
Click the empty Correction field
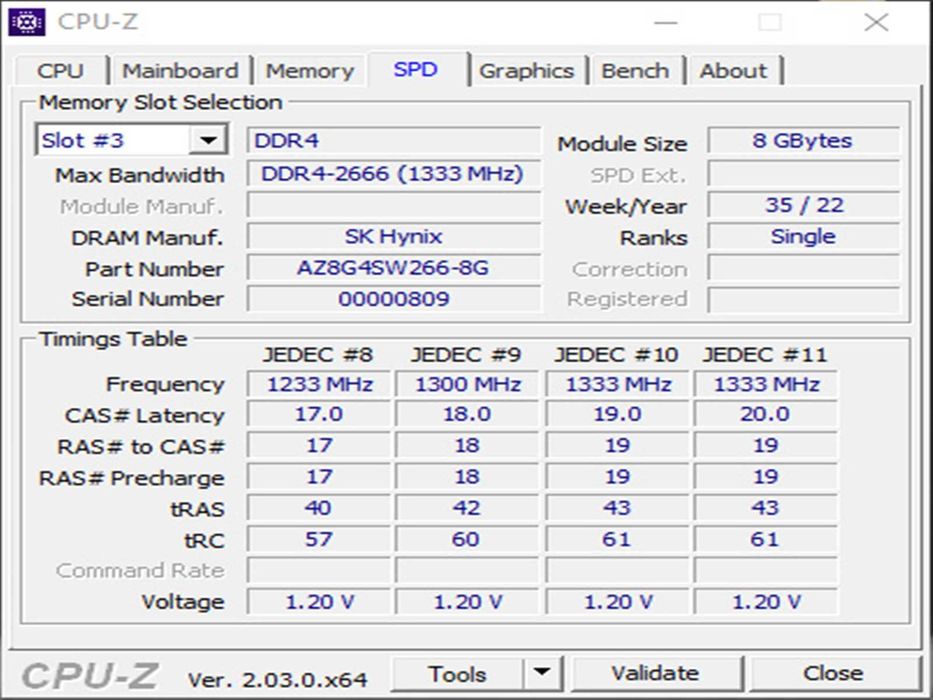(x=803, y=268)
